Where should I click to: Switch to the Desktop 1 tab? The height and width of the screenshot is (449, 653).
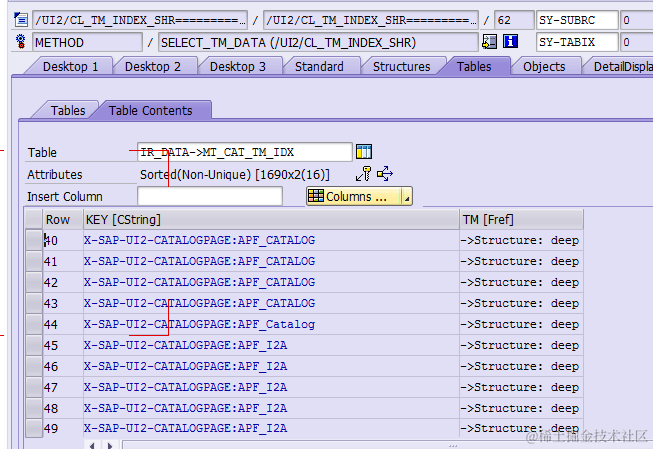70,67
